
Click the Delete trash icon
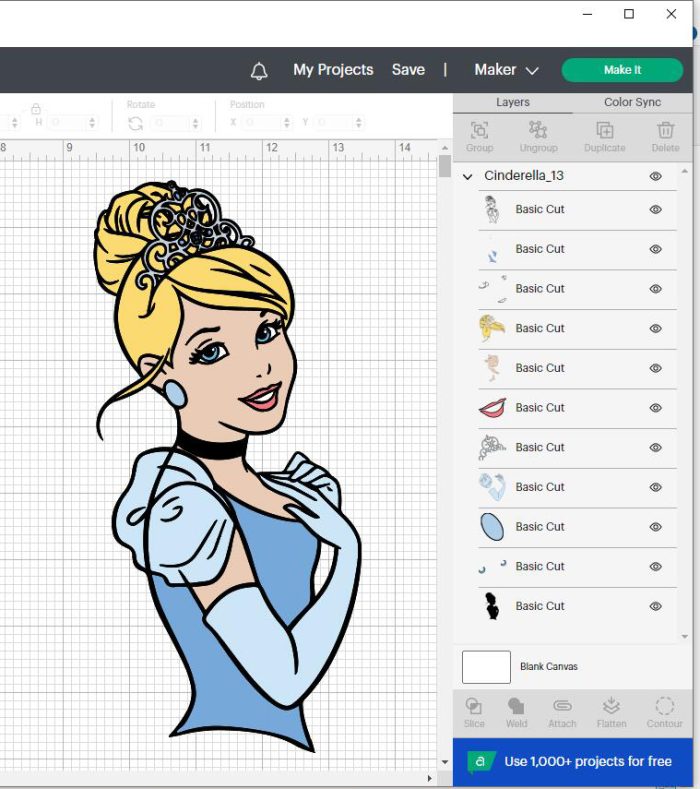(665, 130)
